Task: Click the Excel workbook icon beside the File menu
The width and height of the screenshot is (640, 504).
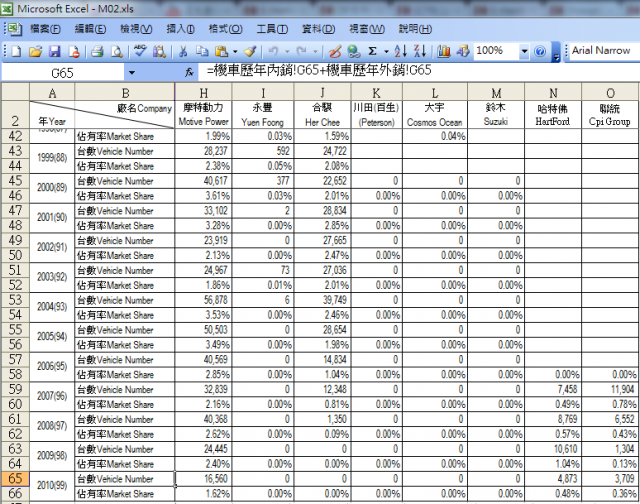Action: (15, 29)
